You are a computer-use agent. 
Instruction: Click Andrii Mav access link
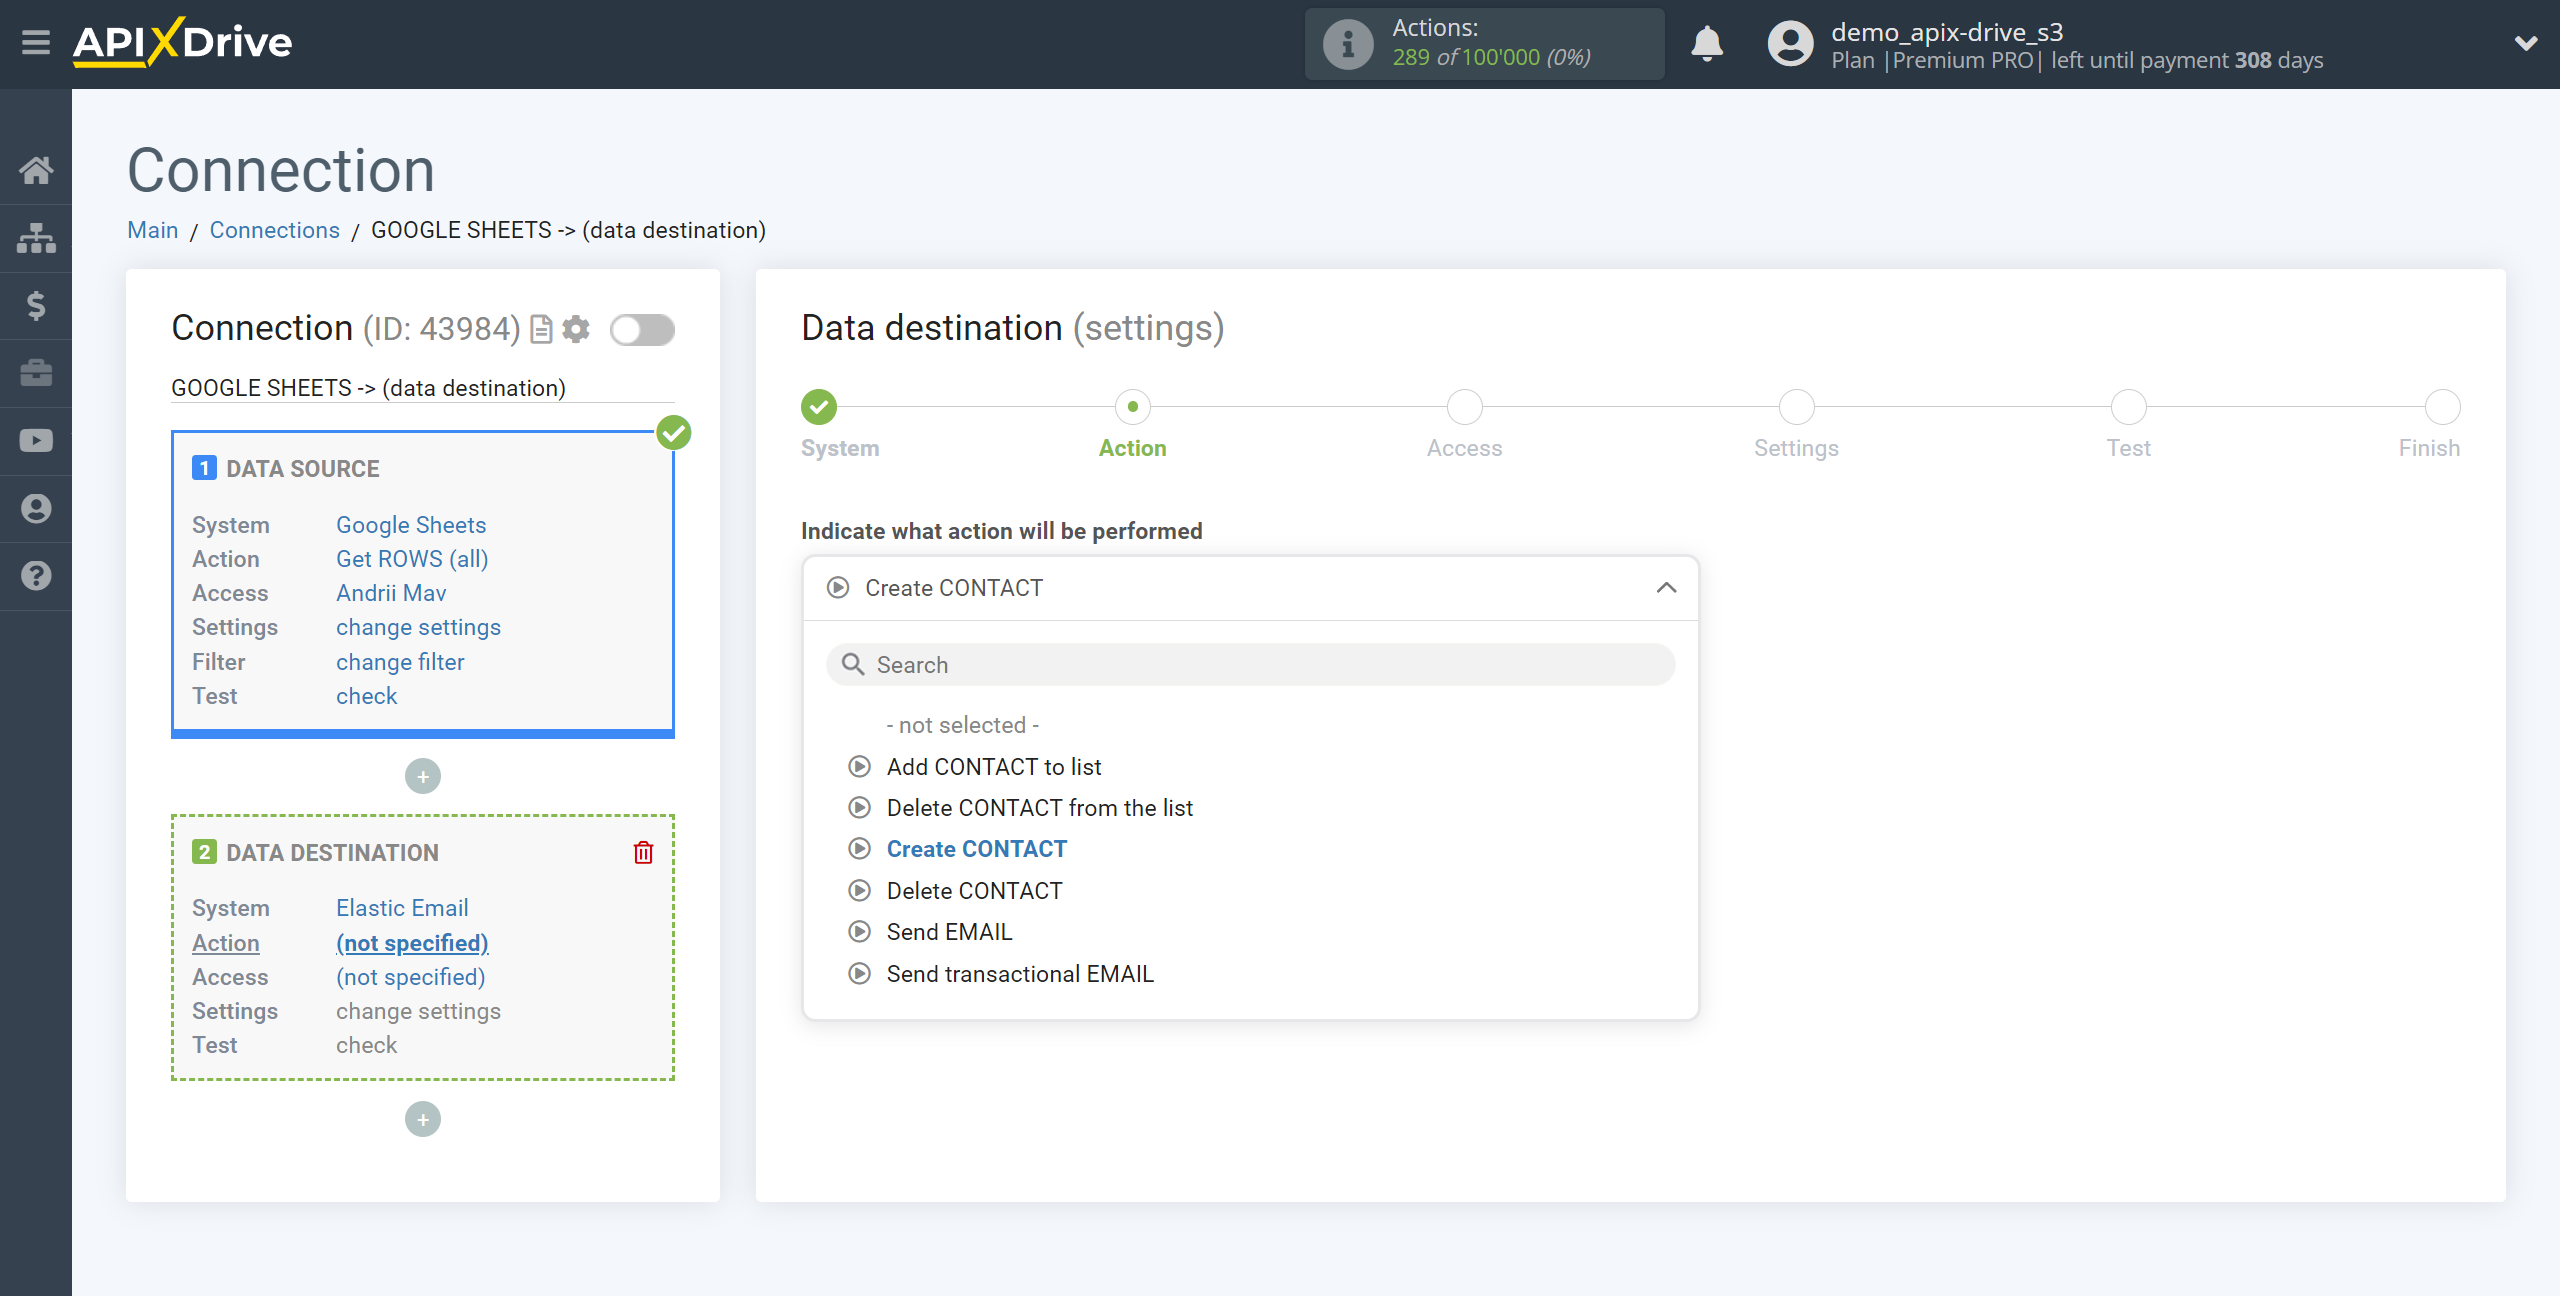pos(391,593)
